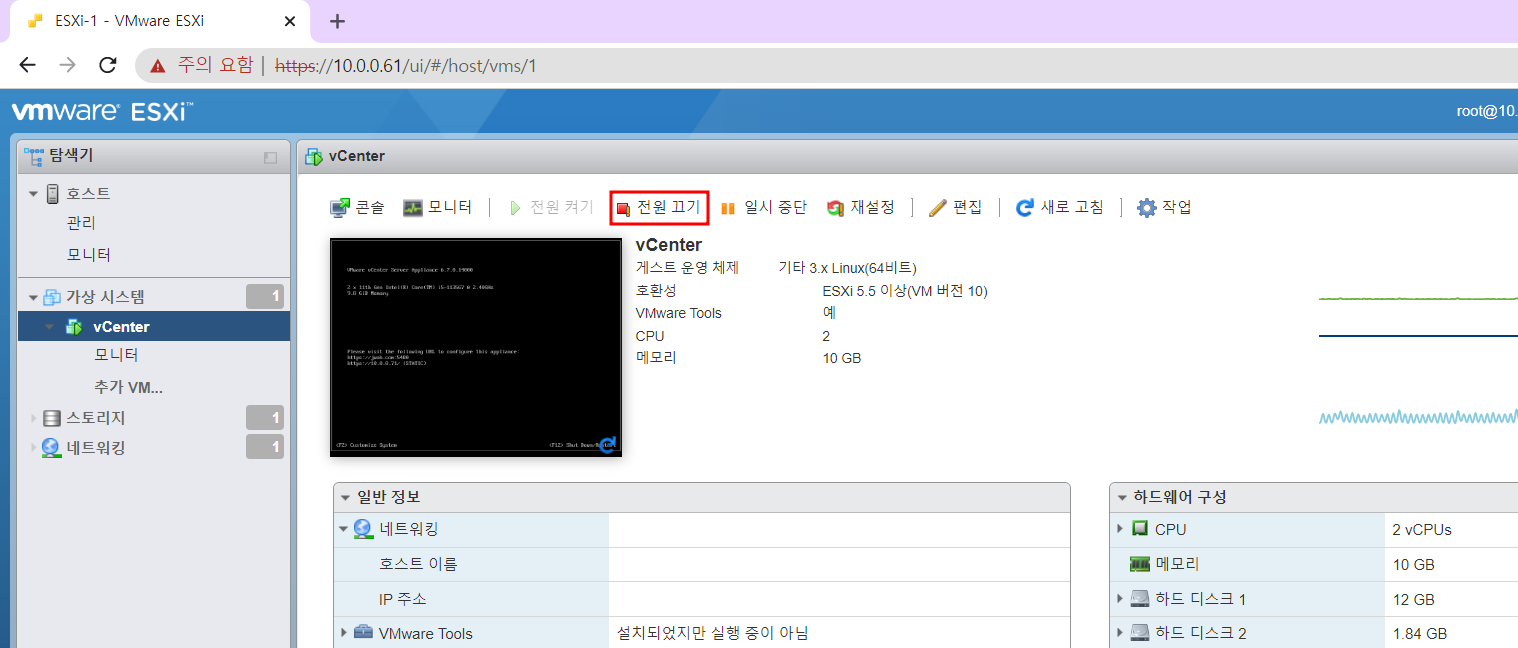Click the '2 vCPUs' value
The height and width of the screenshot is (648, 1518).
pos(1422,529)
